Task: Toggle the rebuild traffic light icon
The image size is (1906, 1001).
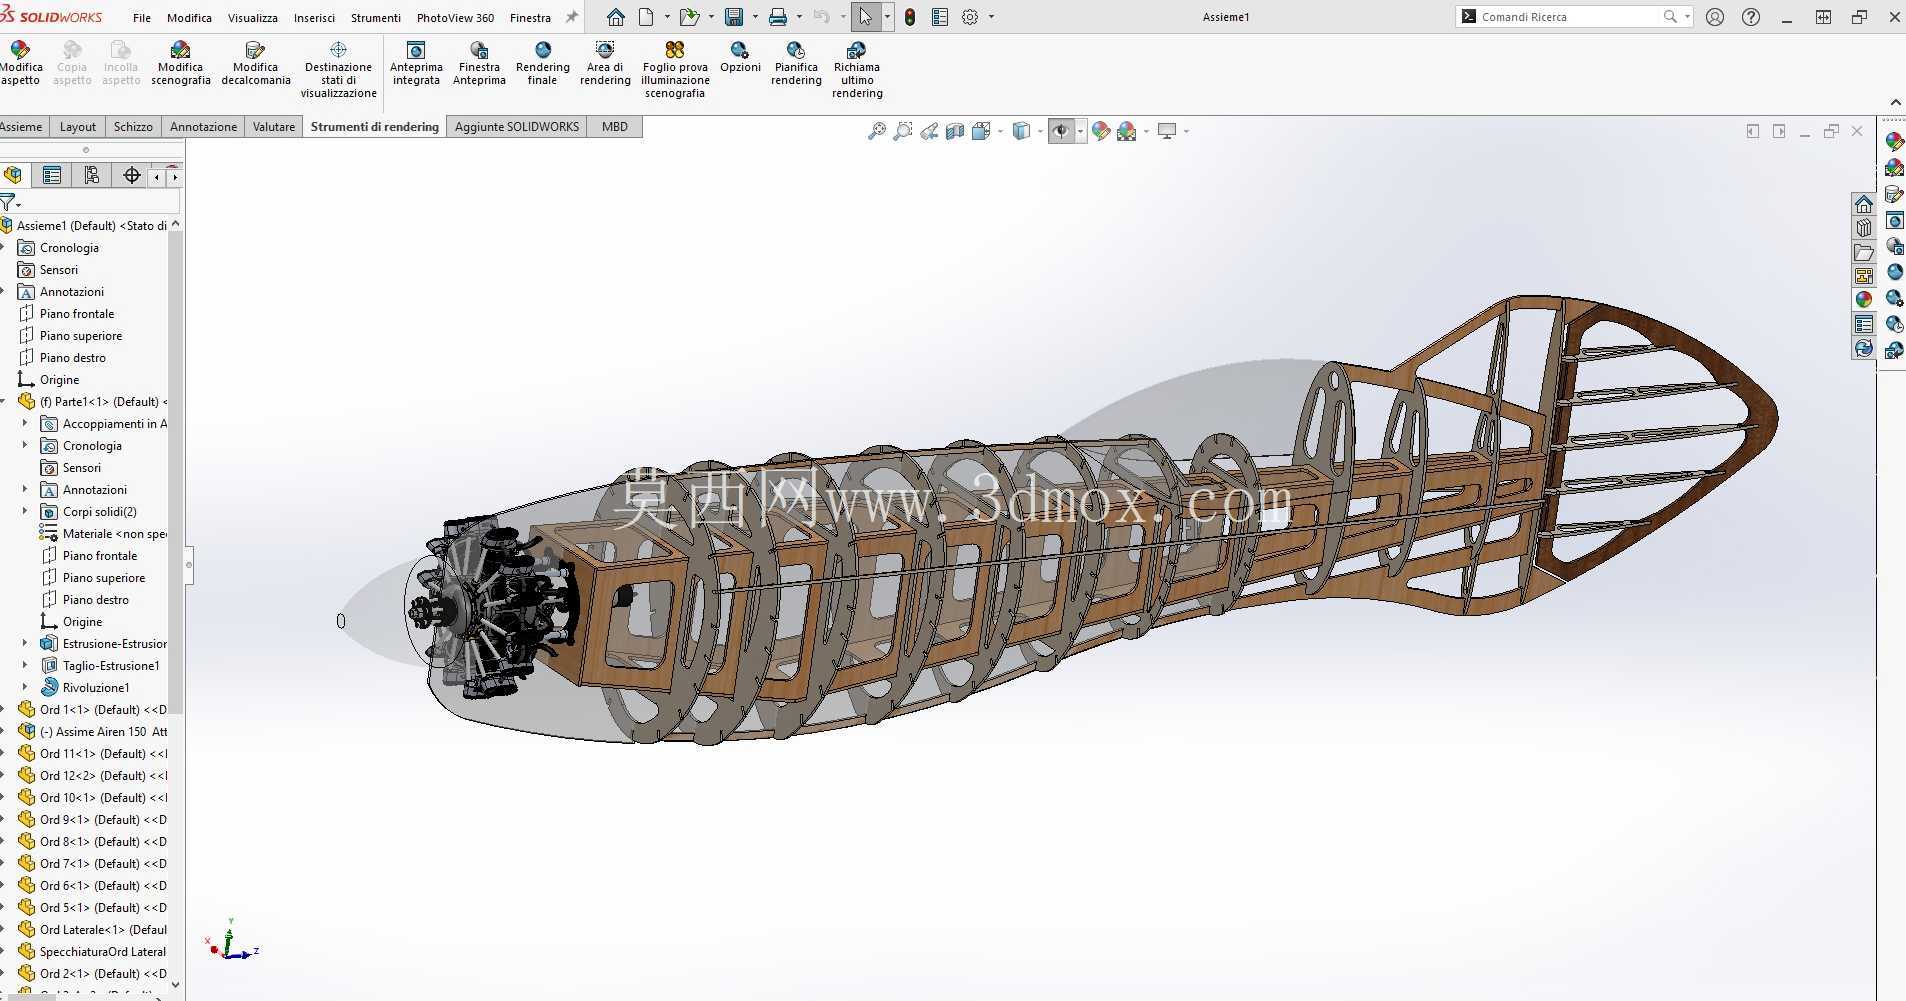Action: coord(910,17)
